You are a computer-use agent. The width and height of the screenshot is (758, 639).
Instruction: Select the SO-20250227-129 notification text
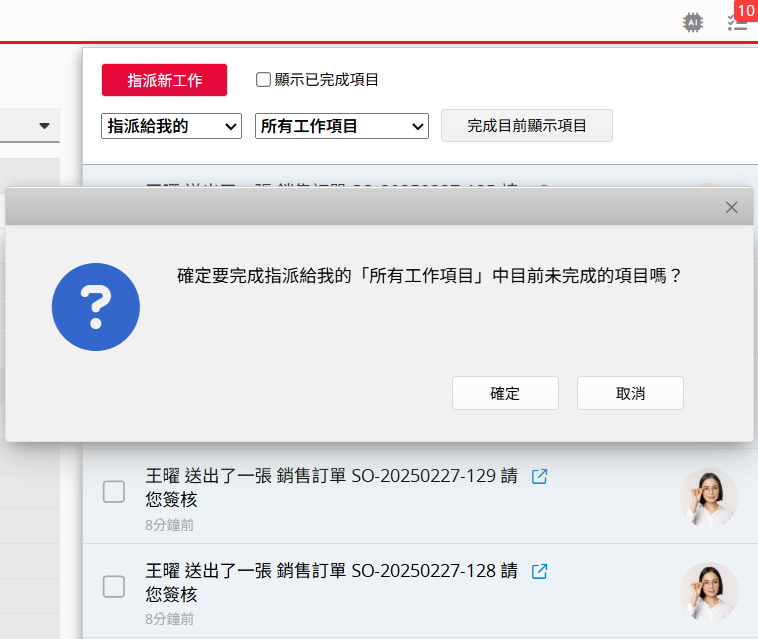pos(331,486)
